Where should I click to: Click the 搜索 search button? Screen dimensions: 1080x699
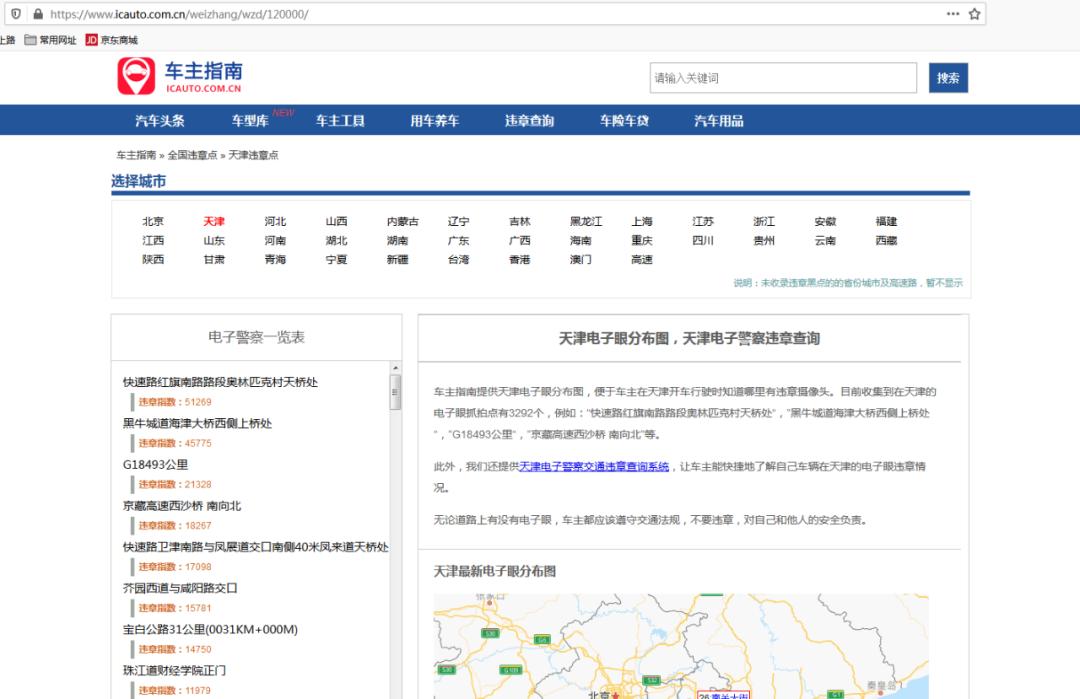pyautogui.click(x=948, y=76)
